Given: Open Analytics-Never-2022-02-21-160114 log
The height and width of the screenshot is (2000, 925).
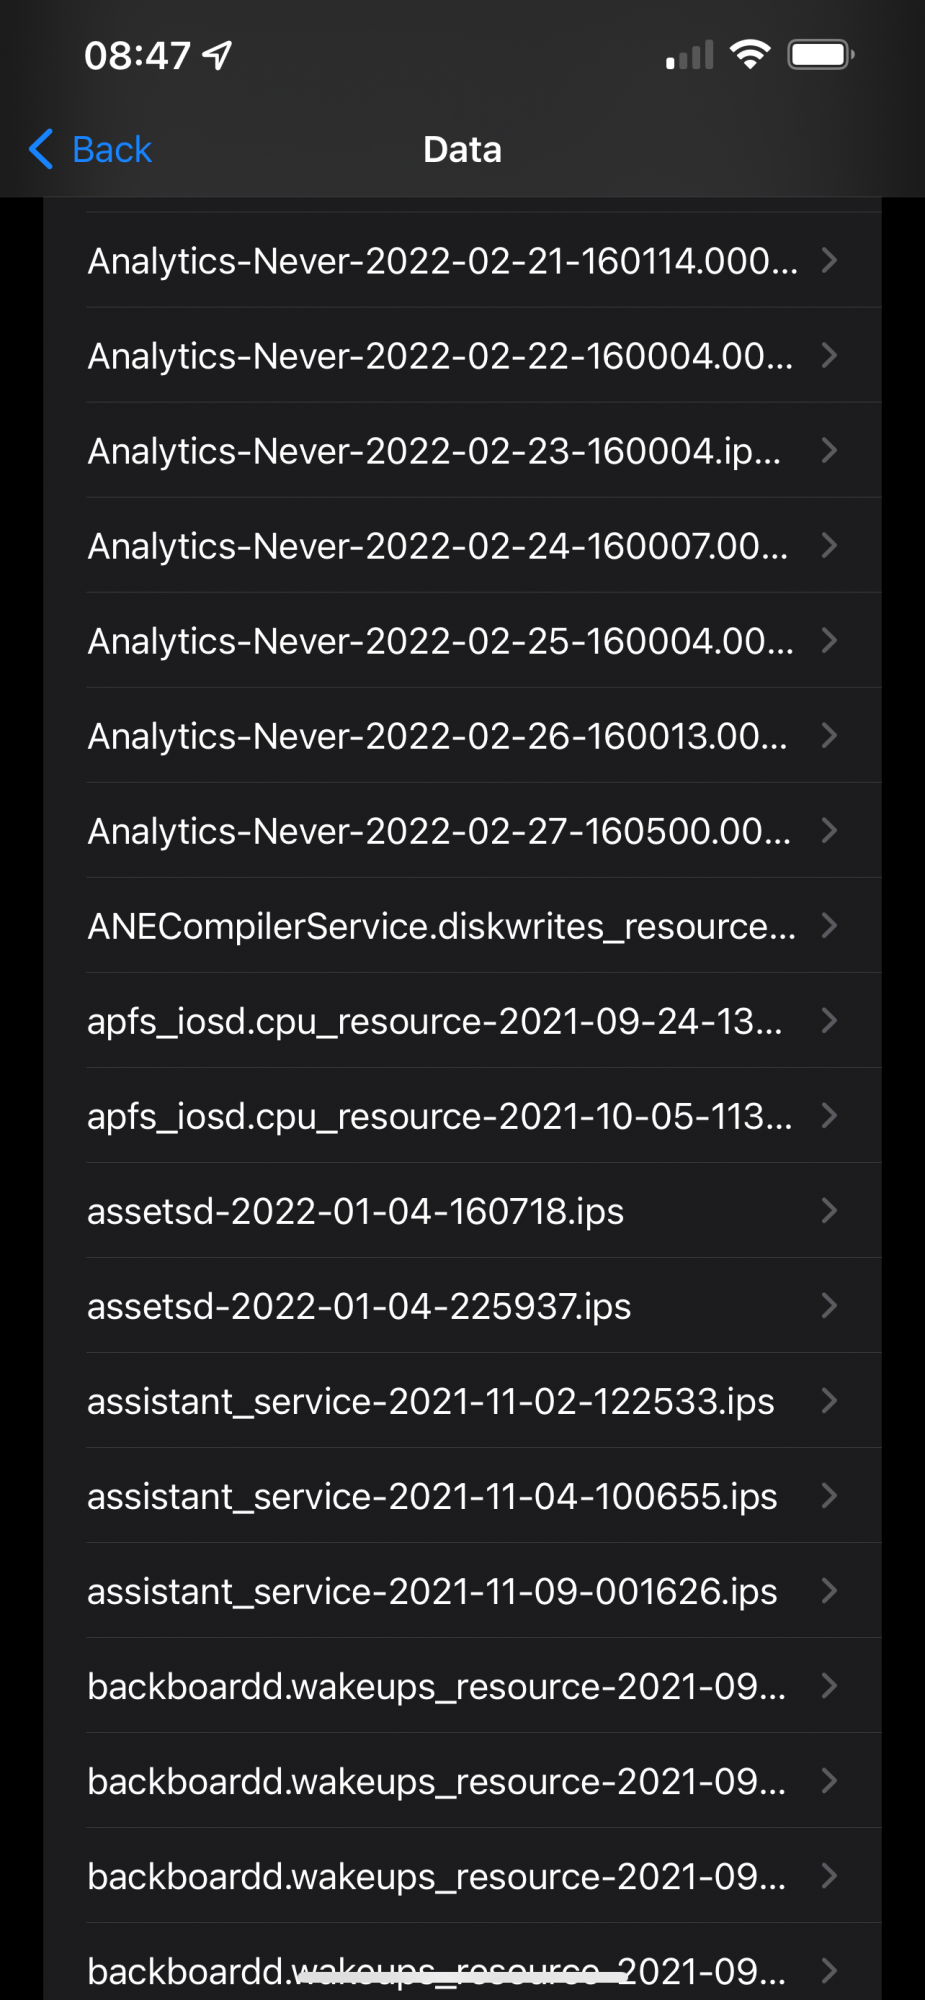Looking at the screenshot, I should 443,261.
